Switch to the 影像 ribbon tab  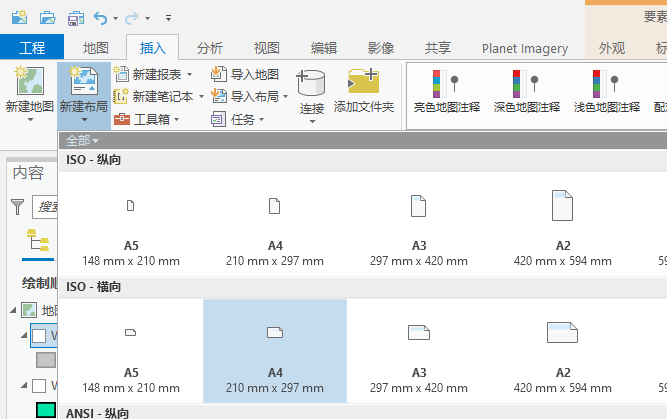coord(381,48)
